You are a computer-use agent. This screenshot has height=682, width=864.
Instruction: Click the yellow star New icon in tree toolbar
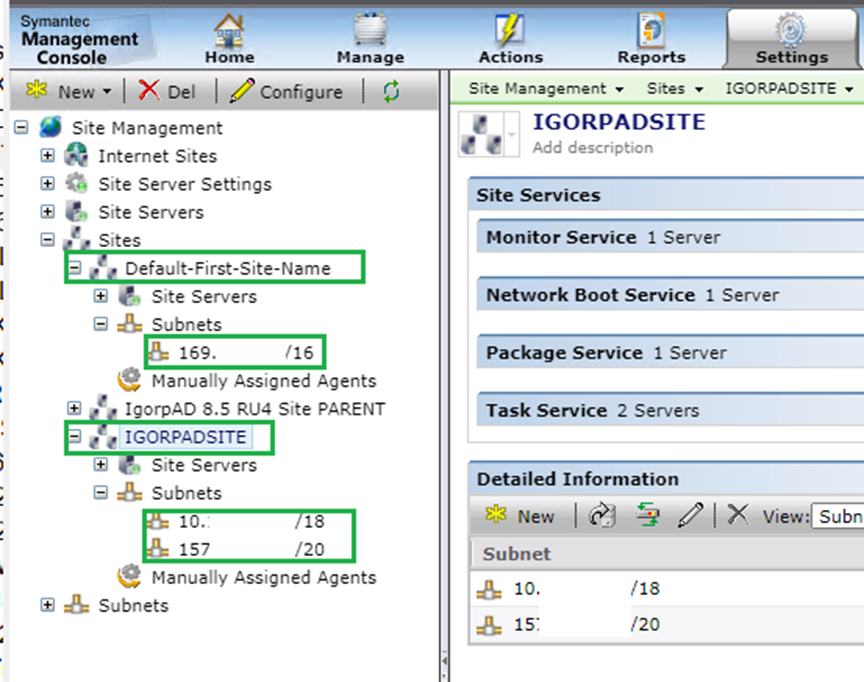coord(36,90)
